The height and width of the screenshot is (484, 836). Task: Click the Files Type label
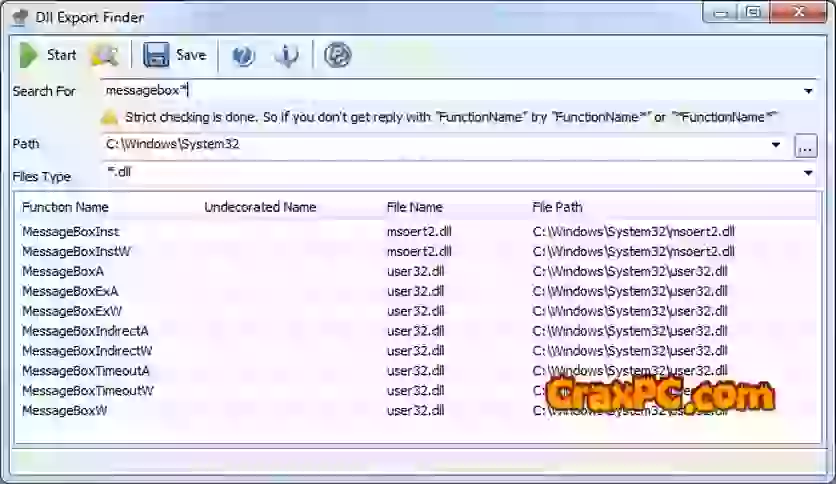[x=42, y=176]
